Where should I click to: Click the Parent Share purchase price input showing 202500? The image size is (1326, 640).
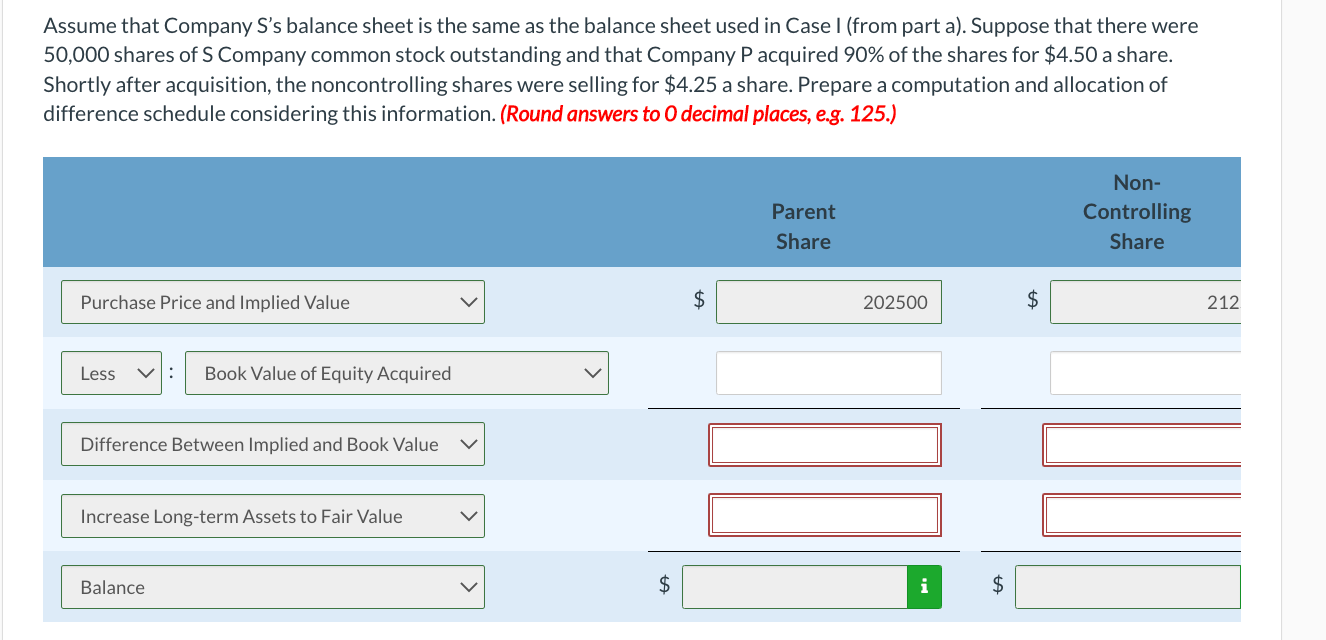tap(828, 301)
